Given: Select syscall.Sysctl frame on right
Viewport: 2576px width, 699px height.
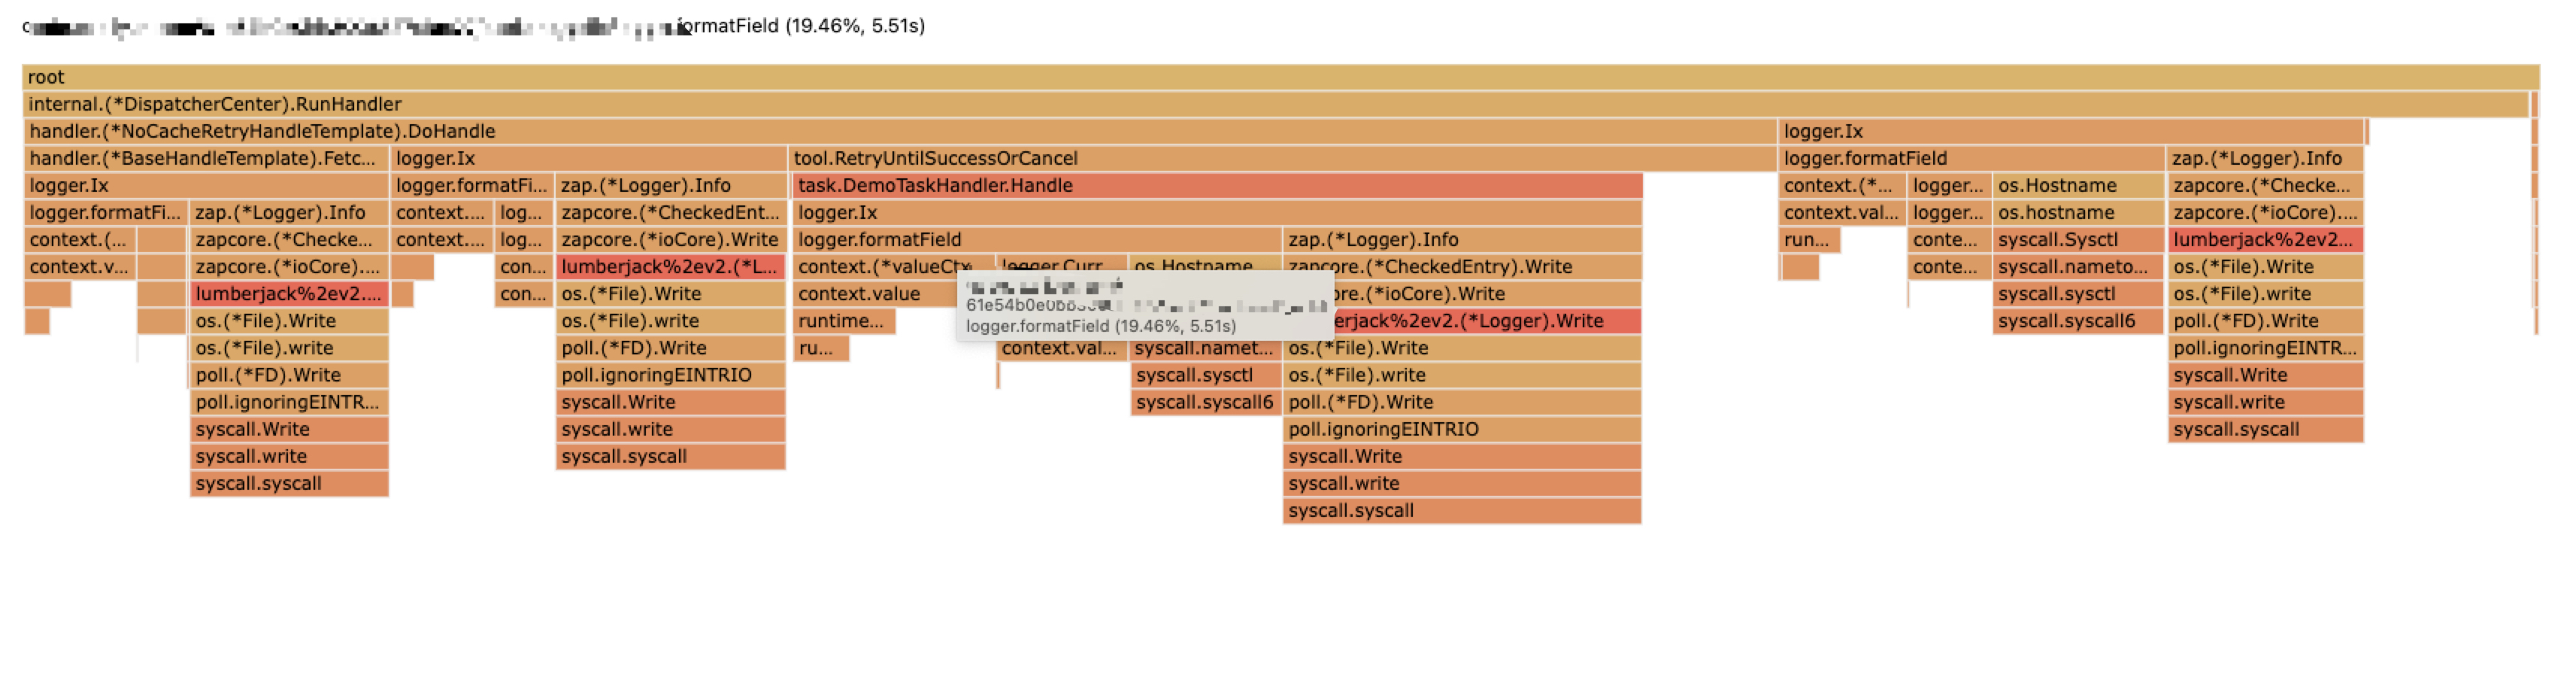Looking at the screenshot, I should tap(2078, 239).
